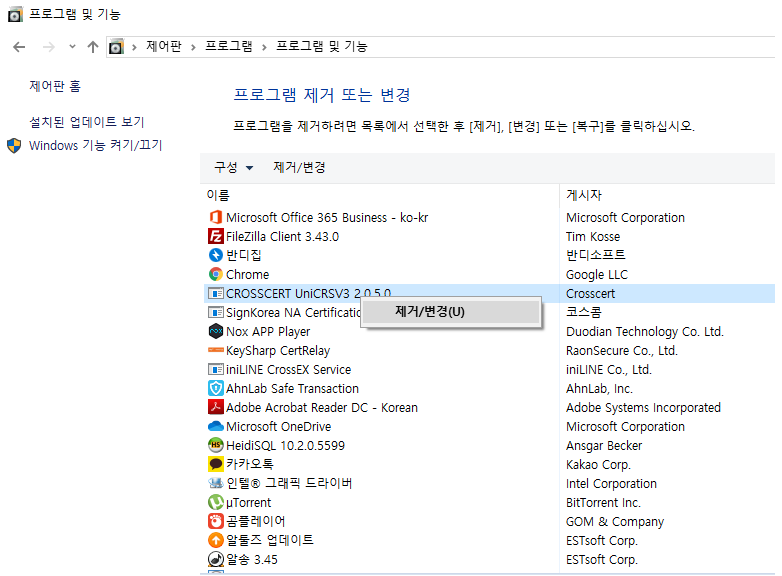Click the control panel icon in address bar
The height and width of the screenshot is (576, 782).
[x=116, y=47]
